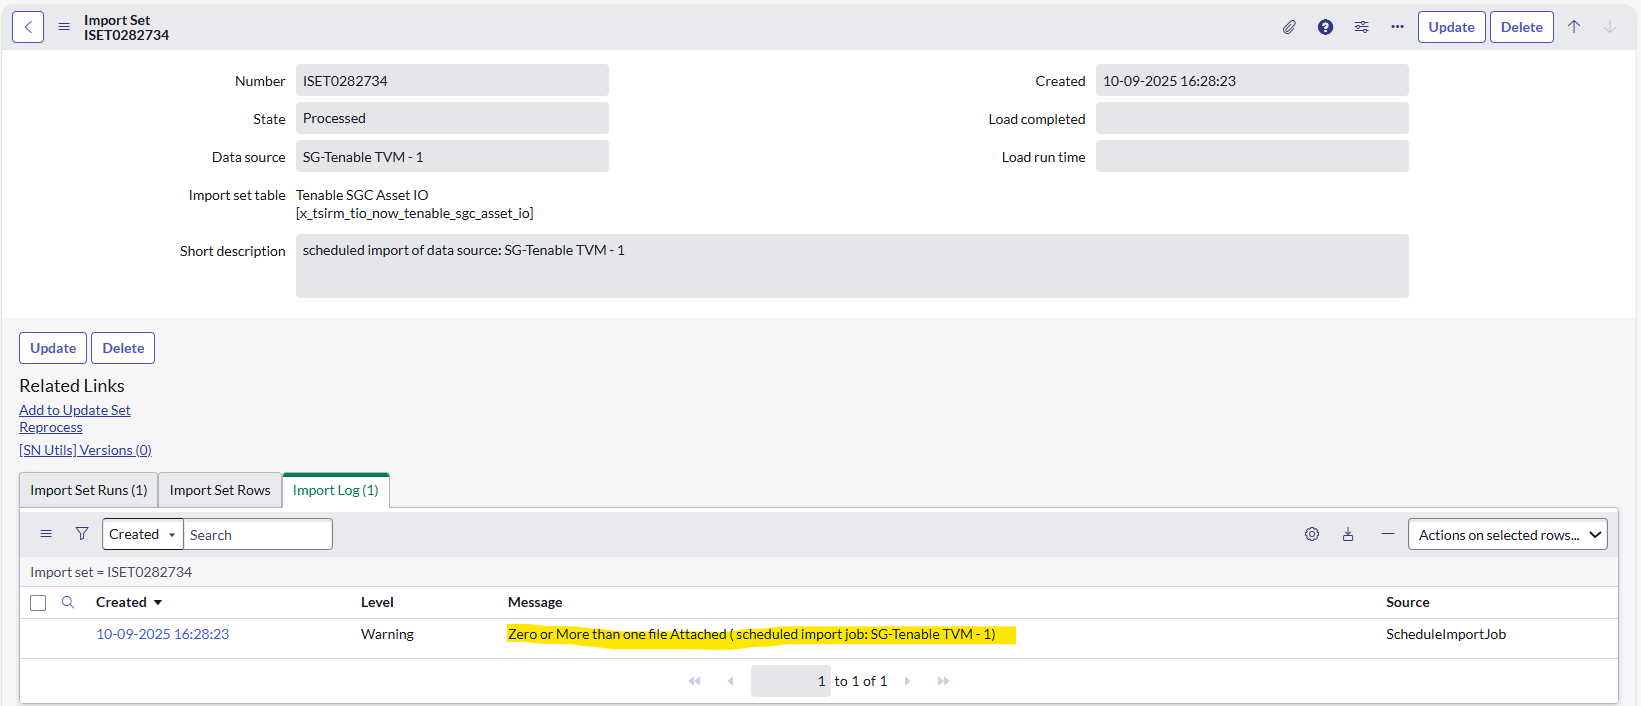Click the Level column header
Screen dimensions: 1641x706
(x=377, y=602)
